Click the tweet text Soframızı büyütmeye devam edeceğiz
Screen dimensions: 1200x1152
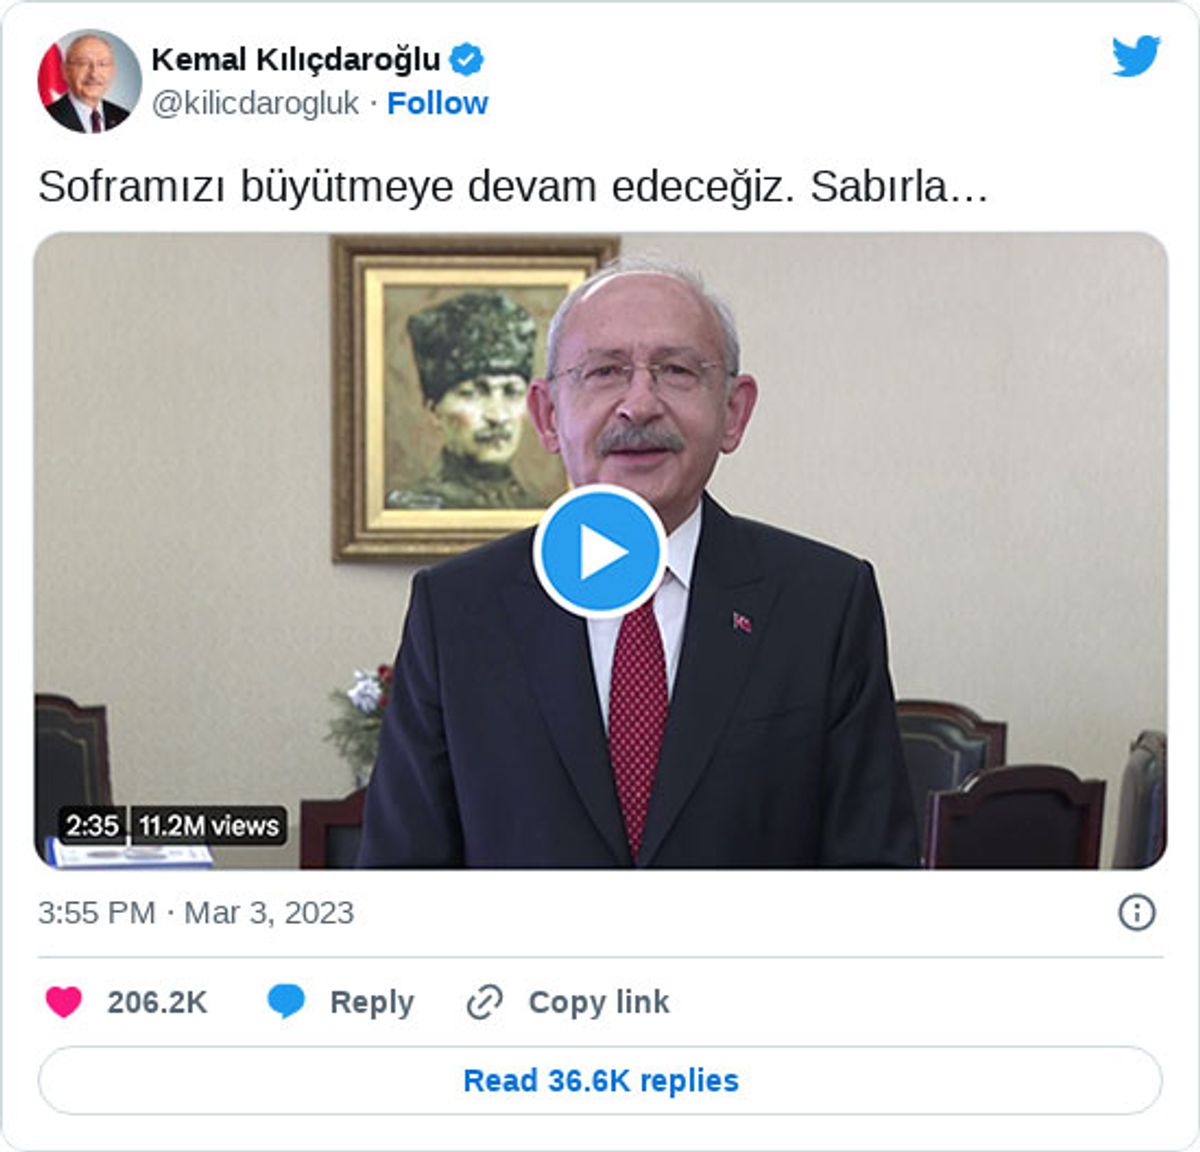coord(416,187)
